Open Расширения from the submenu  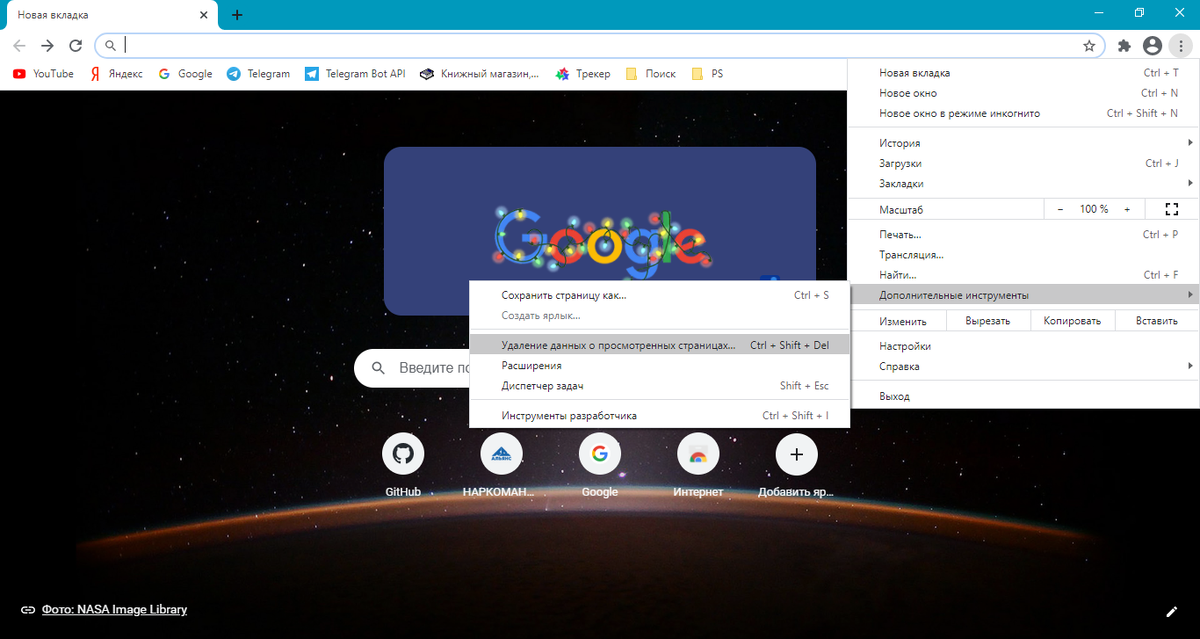(x=659, y=365)
